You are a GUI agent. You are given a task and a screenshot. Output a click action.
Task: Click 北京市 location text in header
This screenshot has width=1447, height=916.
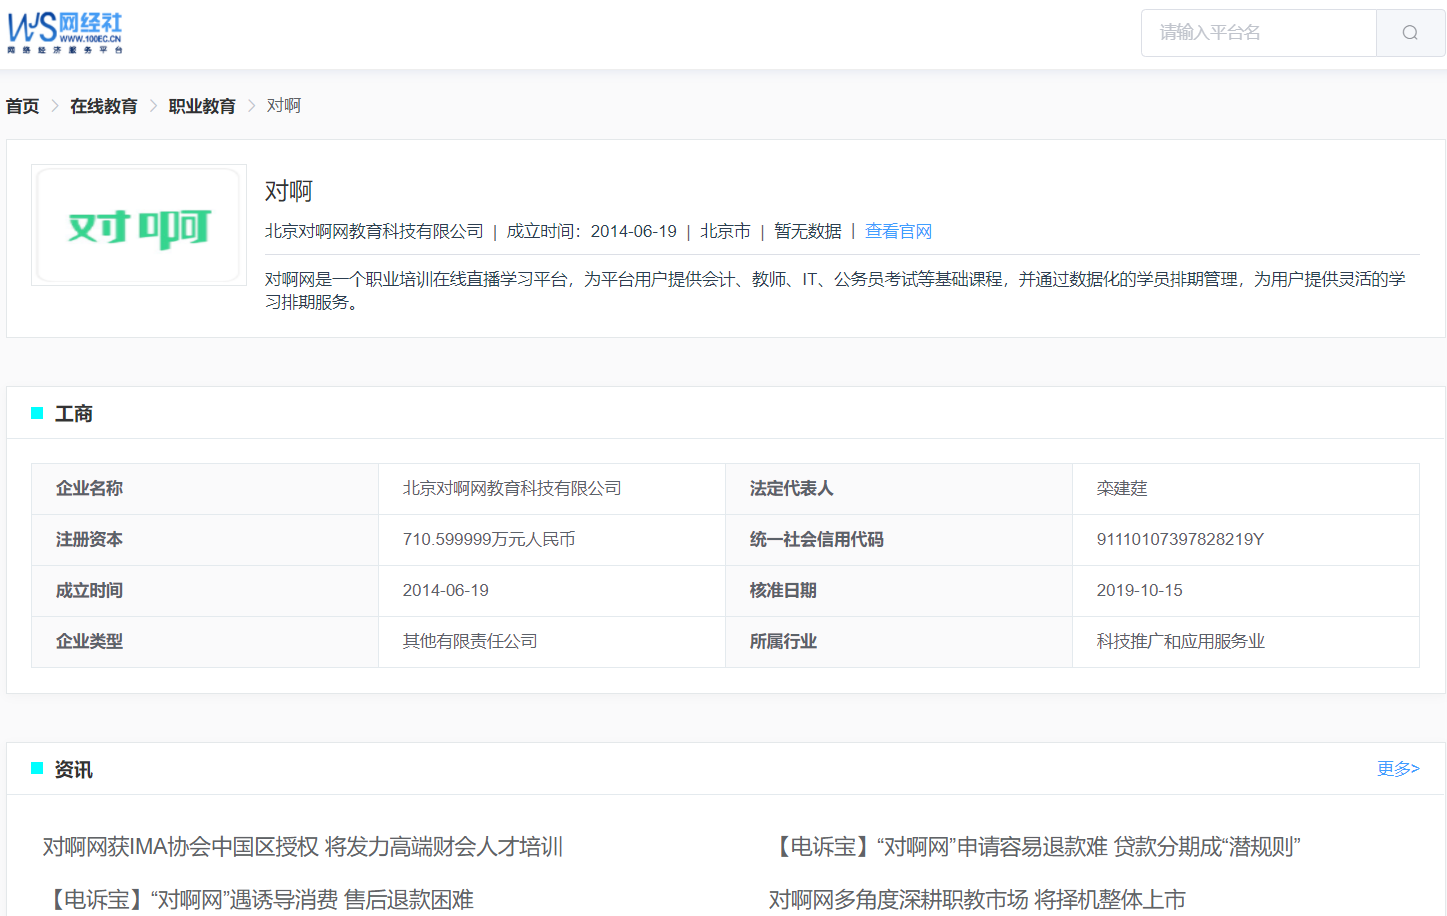coord(725,231)
